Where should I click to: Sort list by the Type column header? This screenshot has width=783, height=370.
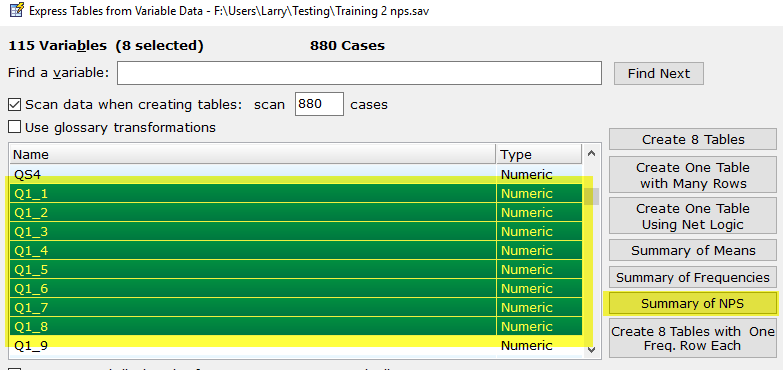[539, 154]
